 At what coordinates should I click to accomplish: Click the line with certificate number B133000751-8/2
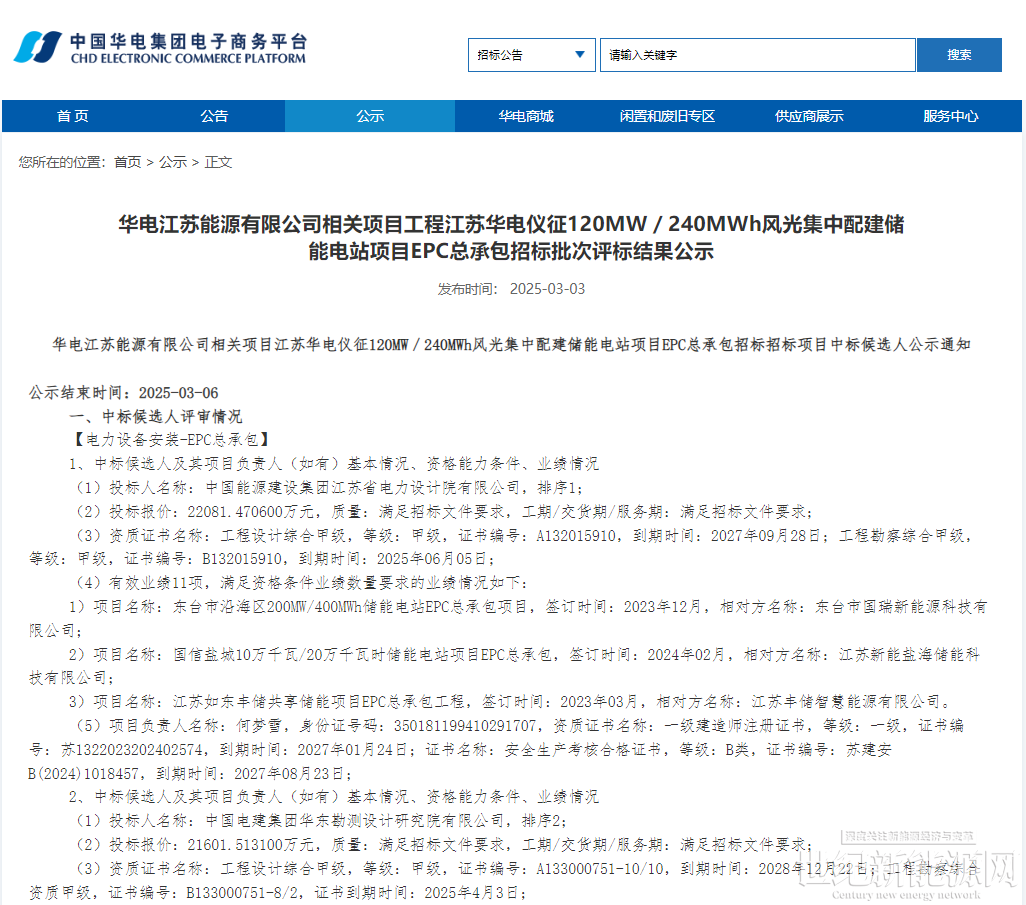tap(277, 893)
